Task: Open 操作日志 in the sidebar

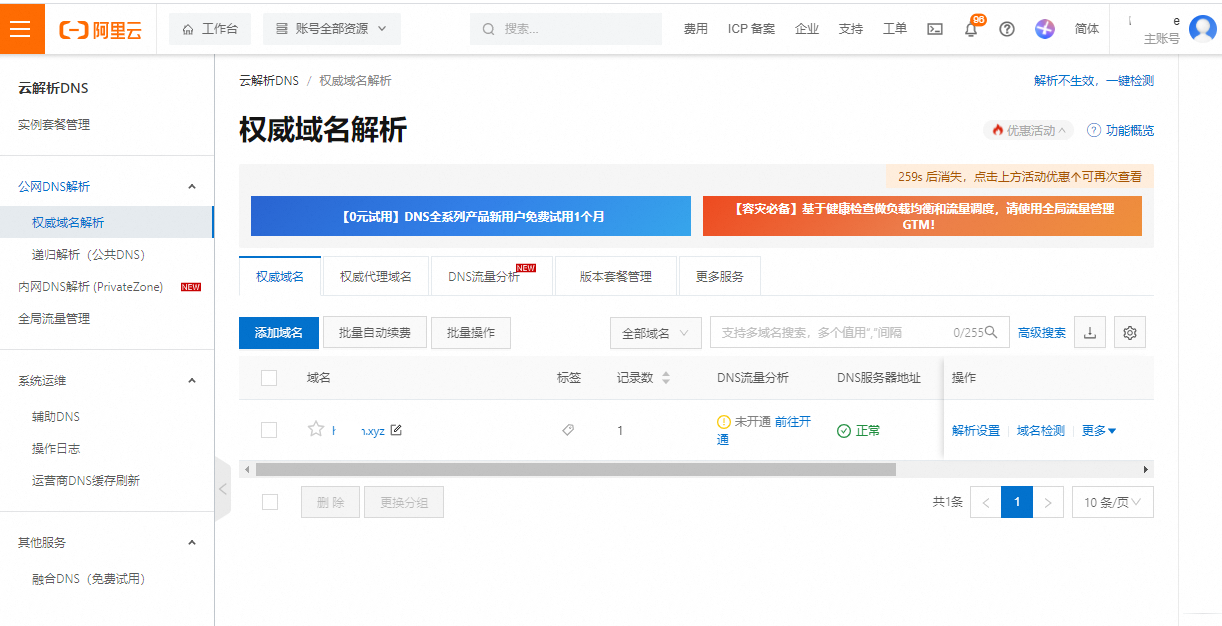Action: 56,448
